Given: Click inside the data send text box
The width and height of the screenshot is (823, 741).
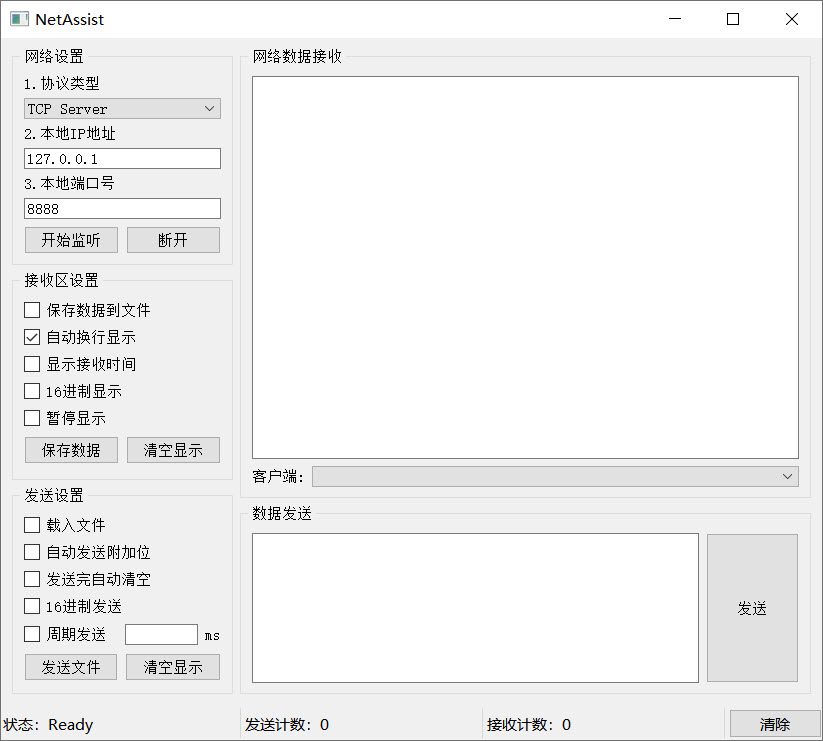Looking at the screenshot, I should point(475,608).
